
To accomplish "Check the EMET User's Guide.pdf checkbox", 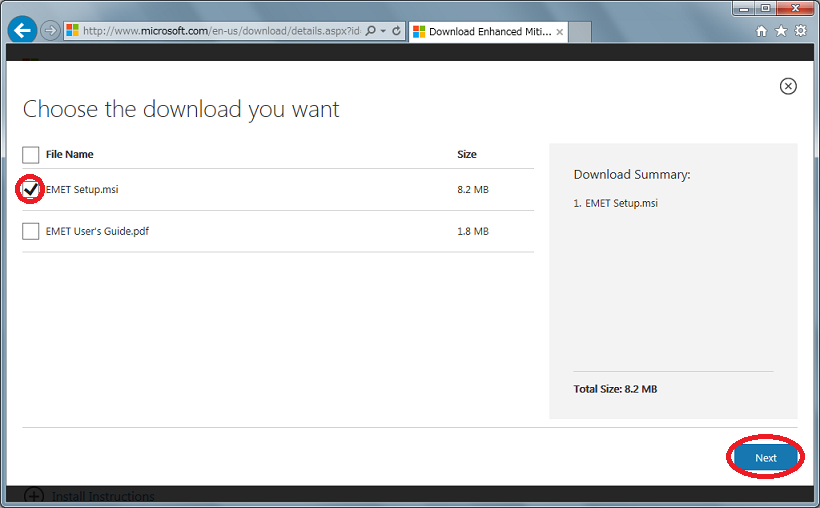I will pos(31,231).
